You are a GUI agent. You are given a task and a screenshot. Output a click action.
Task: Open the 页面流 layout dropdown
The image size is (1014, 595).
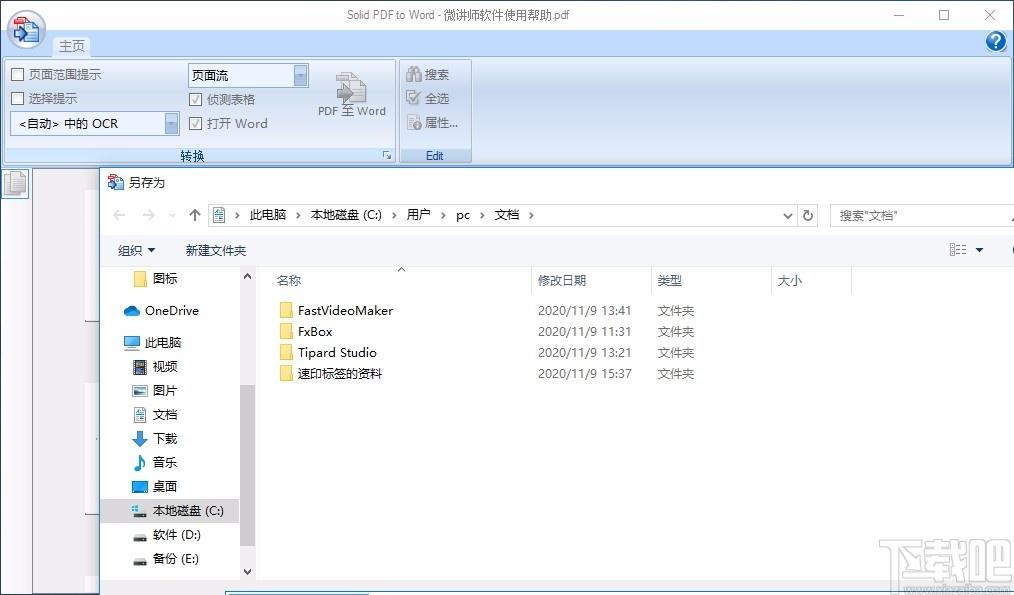tap(301, 76)
